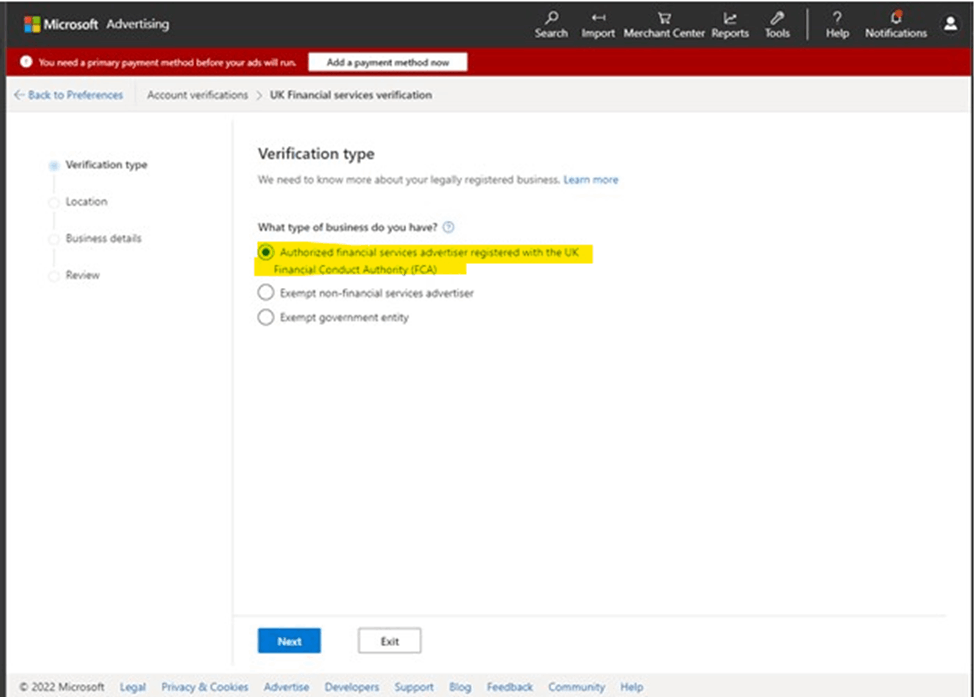Click the warning icon in the red banner
Screen dimensions: 975x697
[26, 62]
